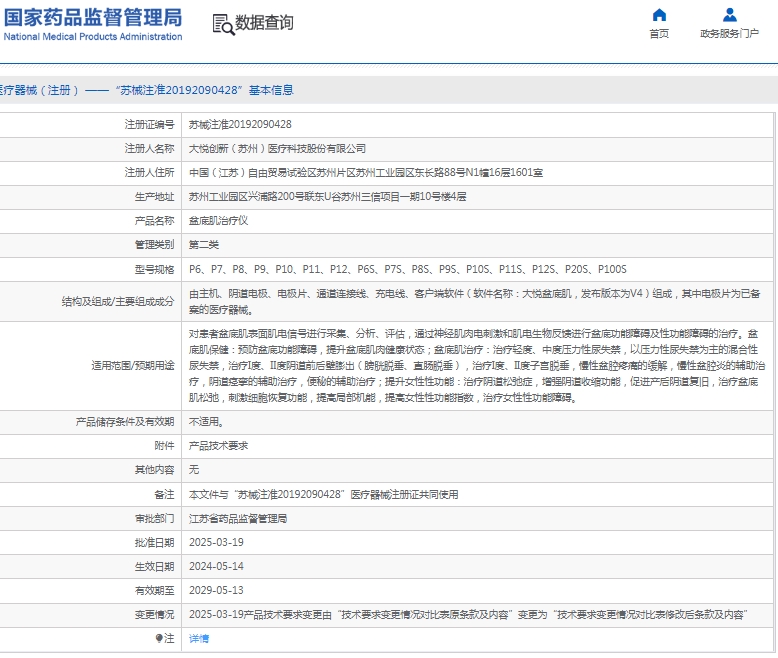Viewport: 778px width, 658px height.
Task: Click the bullet icon beside 注
Action: click(159, 638)
